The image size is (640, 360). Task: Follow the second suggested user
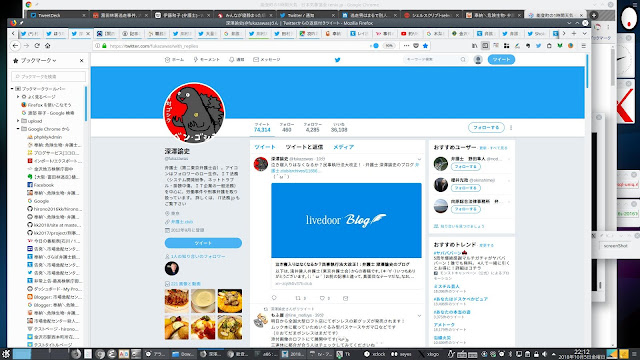click(x=466, y=188)
